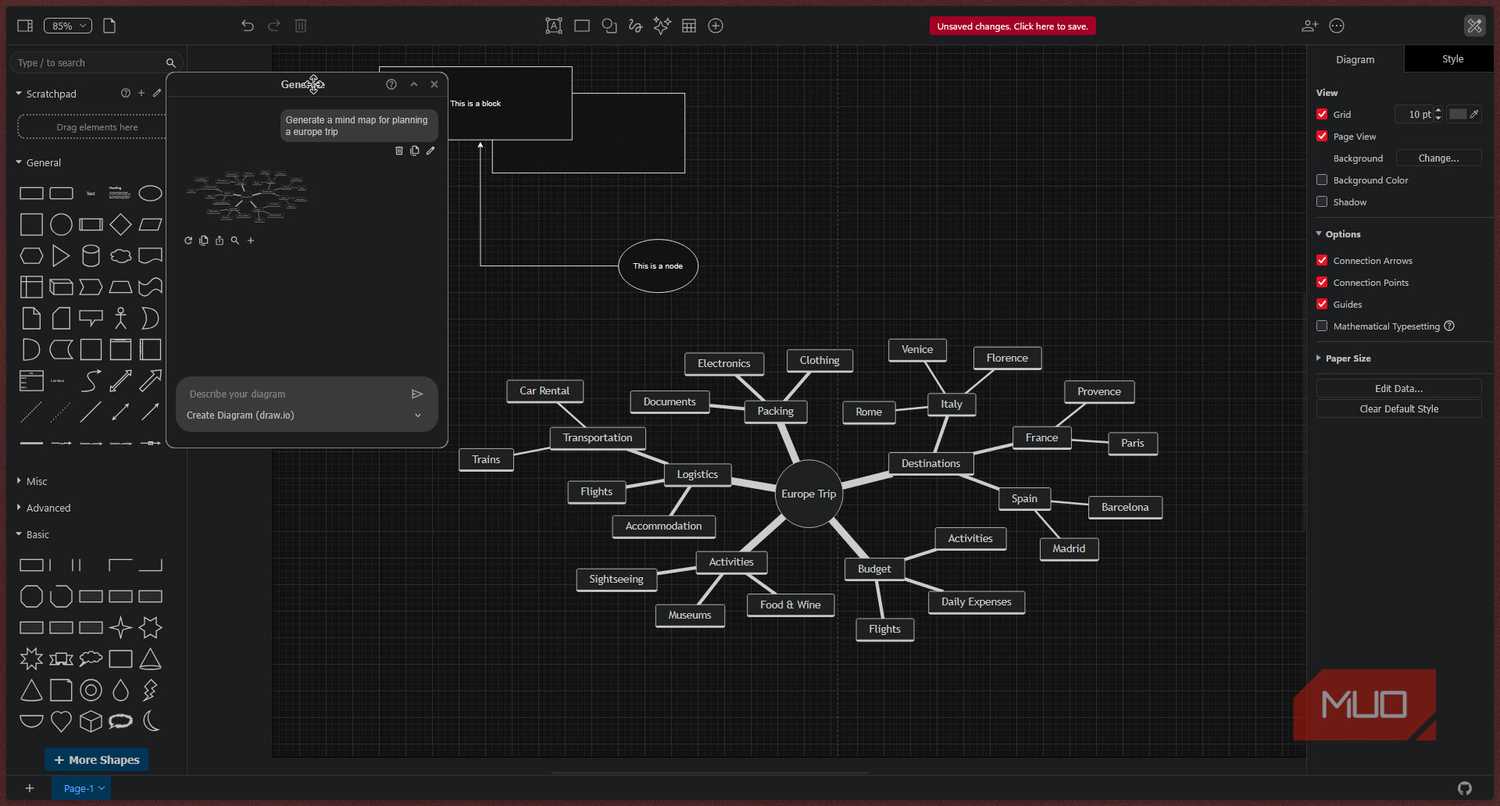Collapse the Scratchpad section
The height and width of the screenshot is (806, 1500).
(x=46, y=93)
